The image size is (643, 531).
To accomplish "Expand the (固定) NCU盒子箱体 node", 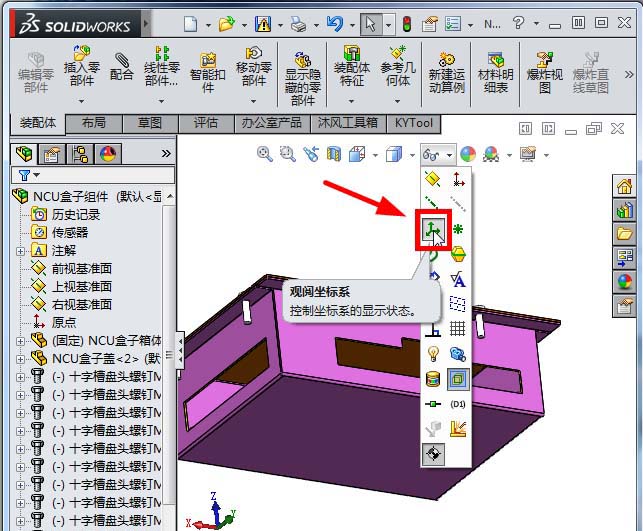I will [x=20, y=341].
